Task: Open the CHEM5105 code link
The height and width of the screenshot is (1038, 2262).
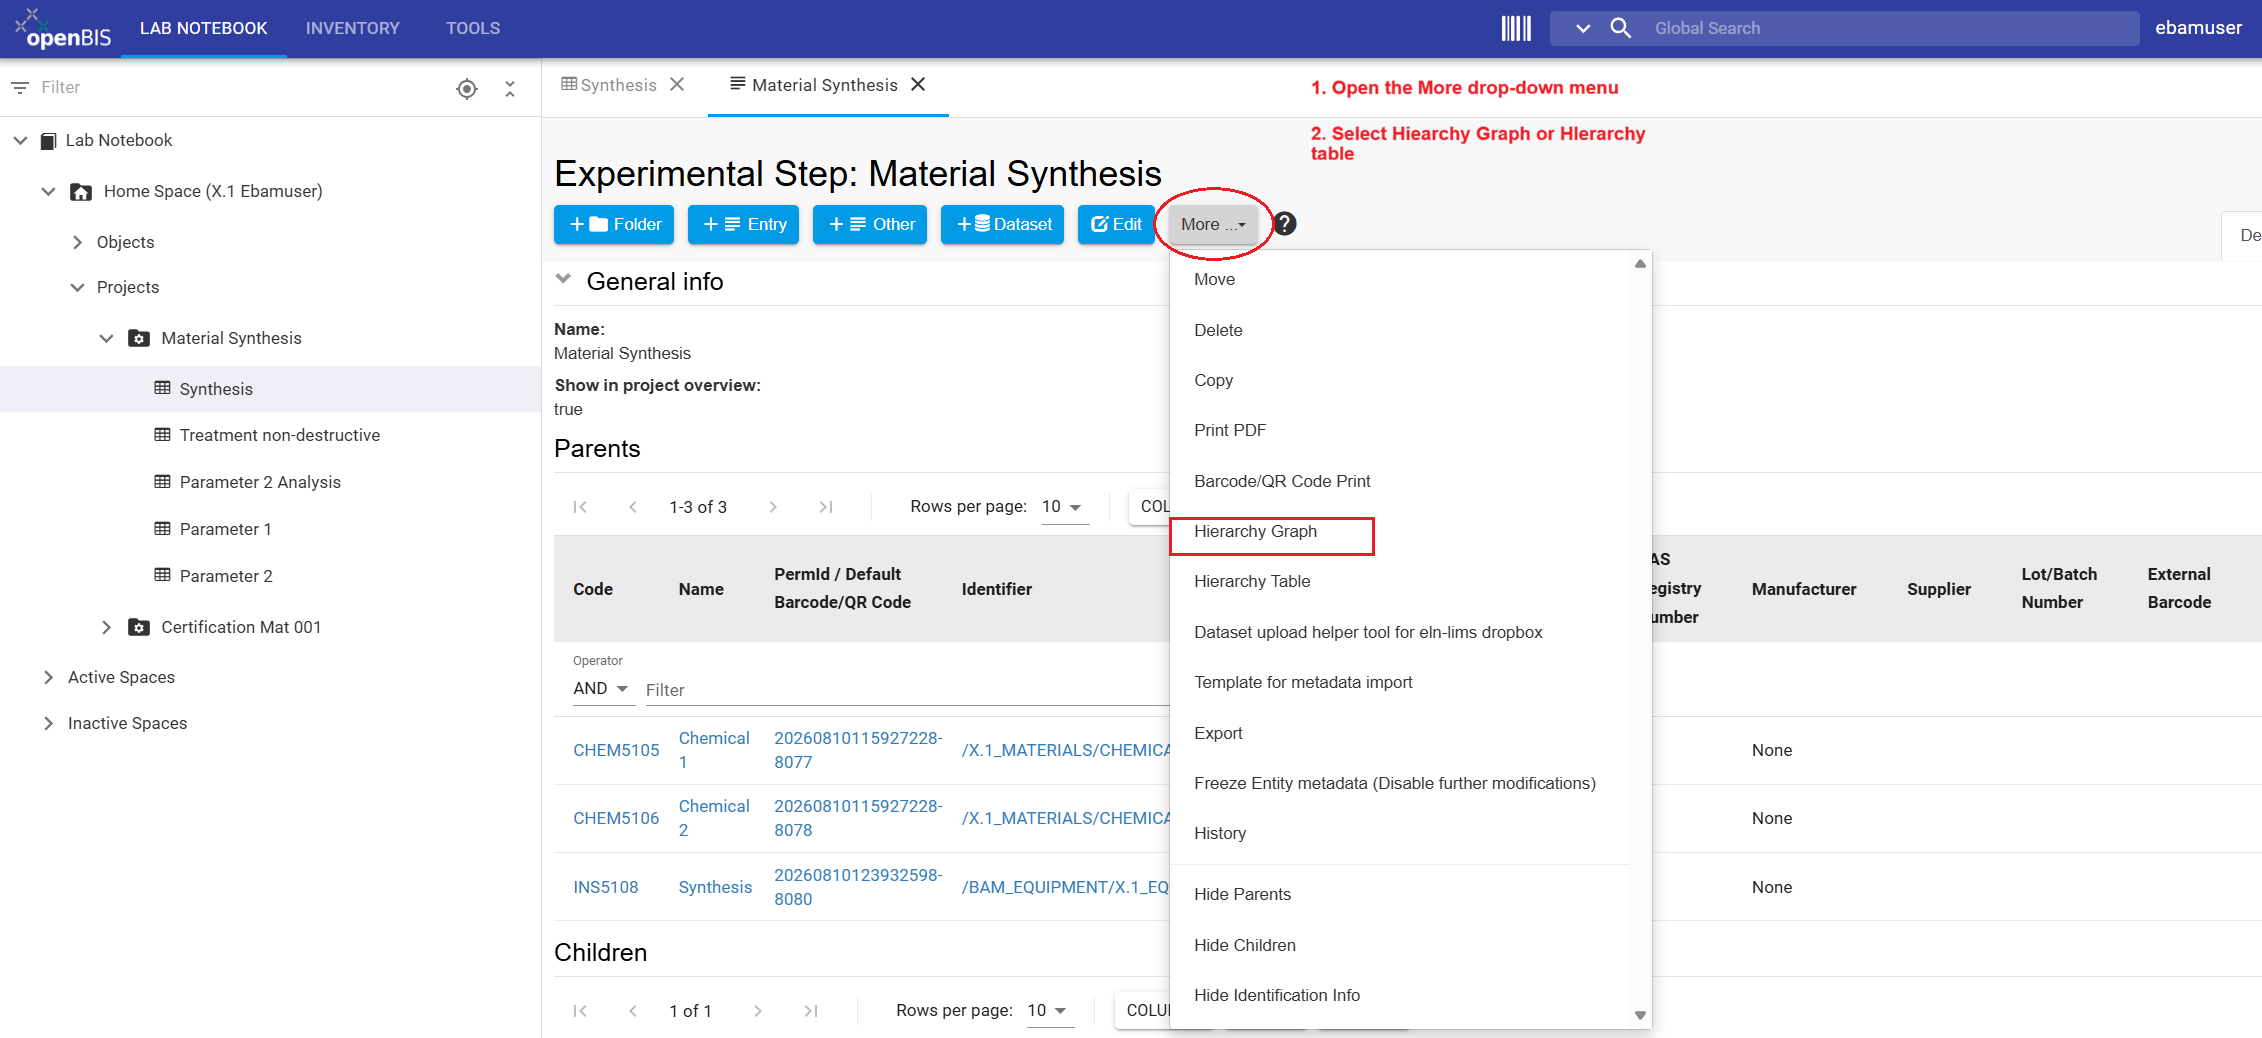Action: pos(616,750)
